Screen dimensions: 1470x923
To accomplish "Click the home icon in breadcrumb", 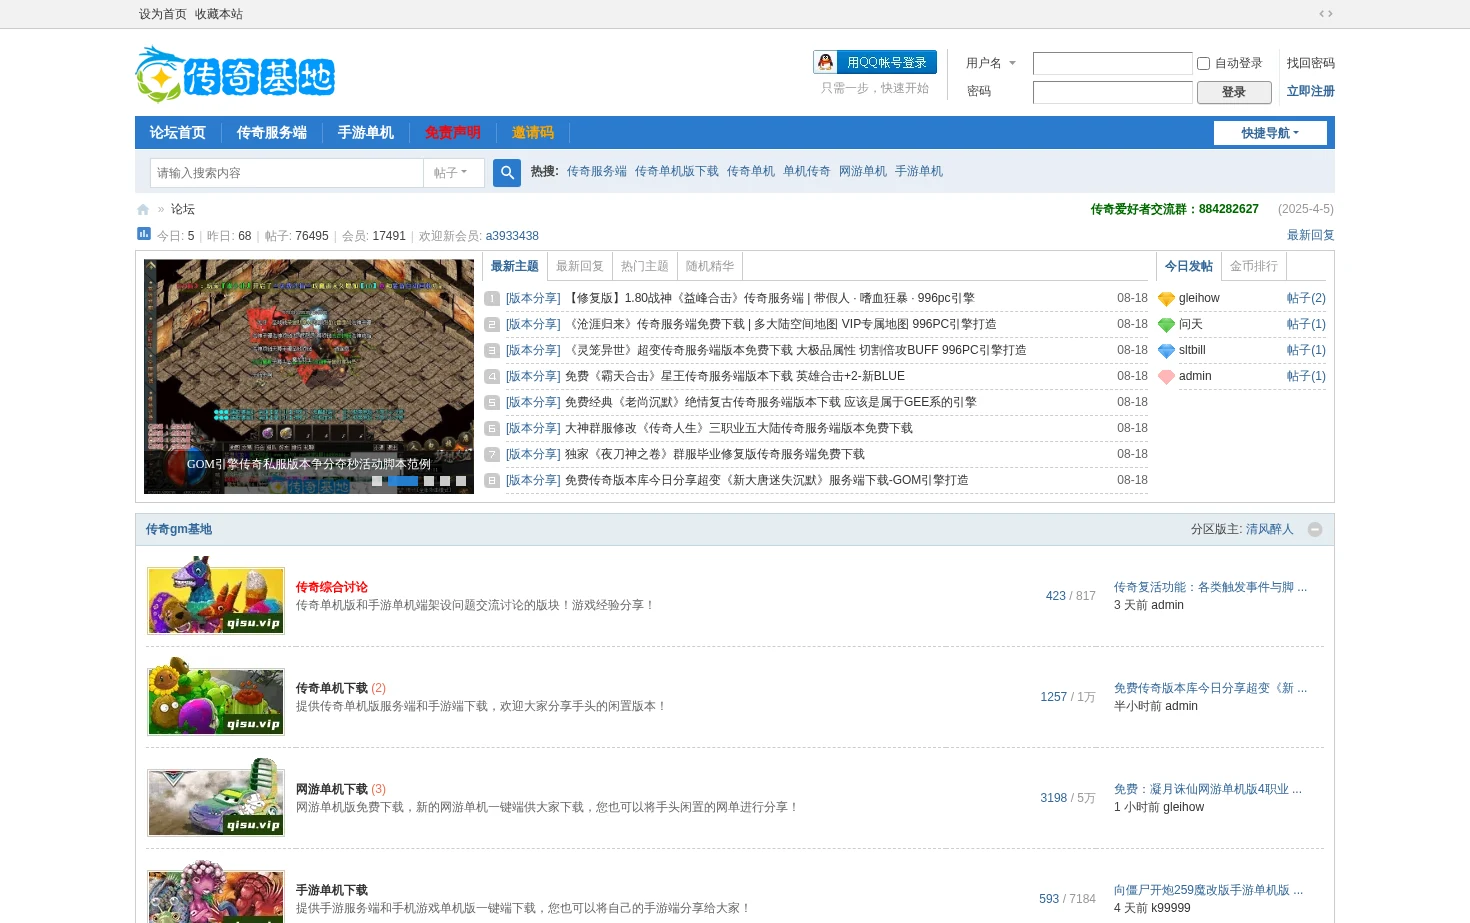I will point(143,209).
